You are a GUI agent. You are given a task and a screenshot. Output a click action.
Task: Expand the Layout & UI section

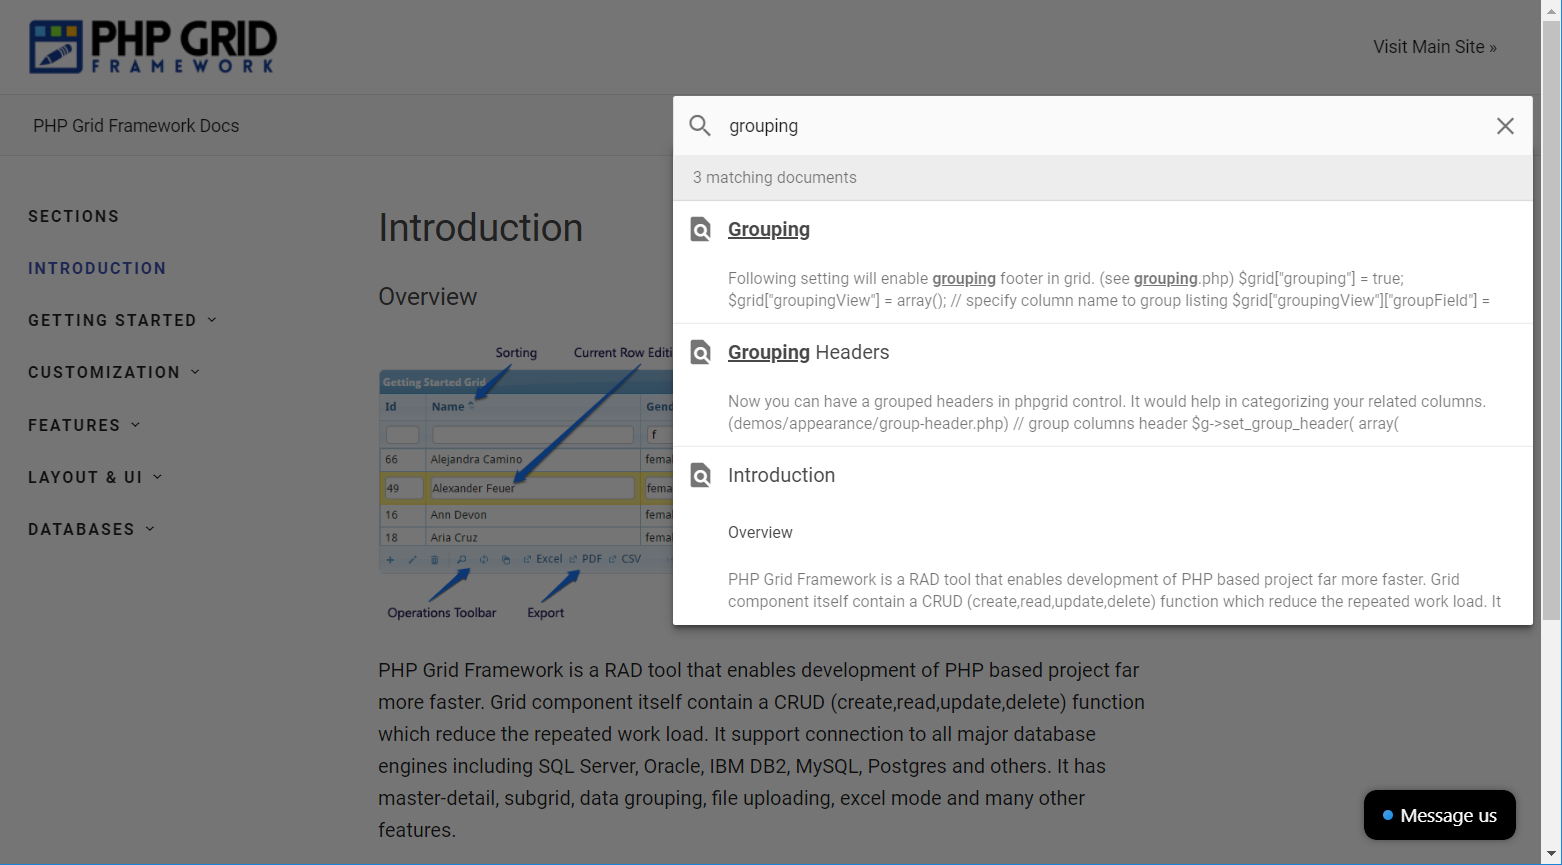point(95,478)
